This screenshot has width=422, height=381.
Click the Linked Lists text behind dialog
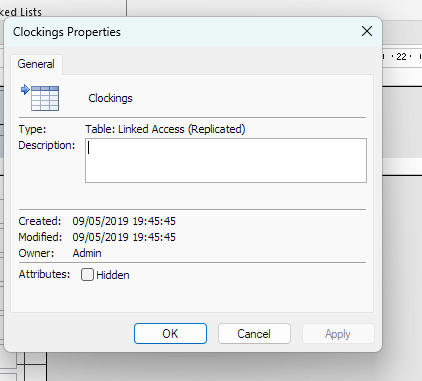click(21, 12)
